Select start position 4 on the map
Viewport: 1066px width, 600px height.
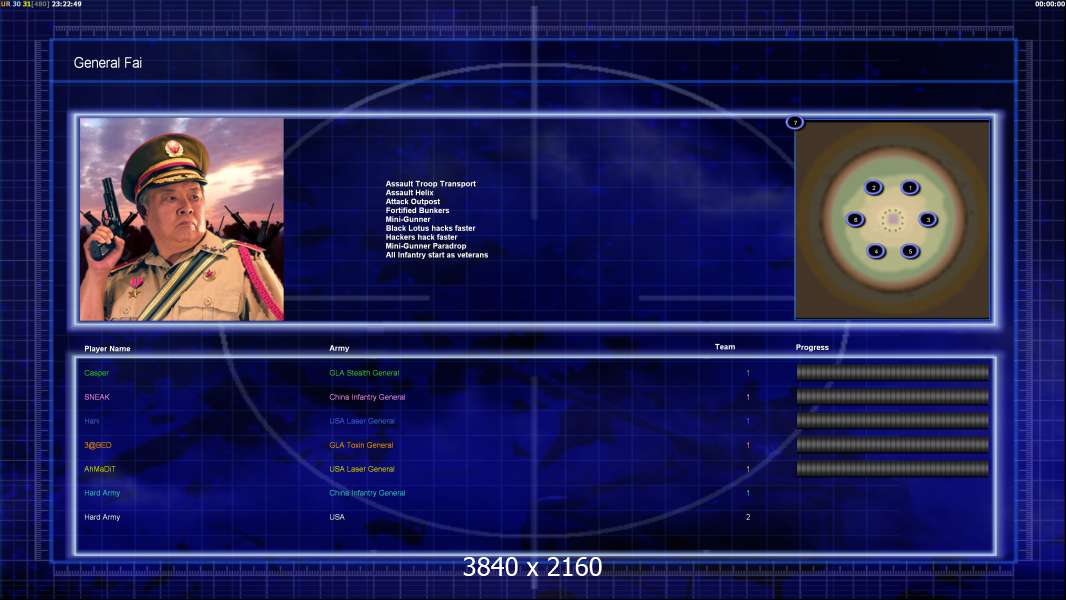pyautogui.click(x=876, y=251)
